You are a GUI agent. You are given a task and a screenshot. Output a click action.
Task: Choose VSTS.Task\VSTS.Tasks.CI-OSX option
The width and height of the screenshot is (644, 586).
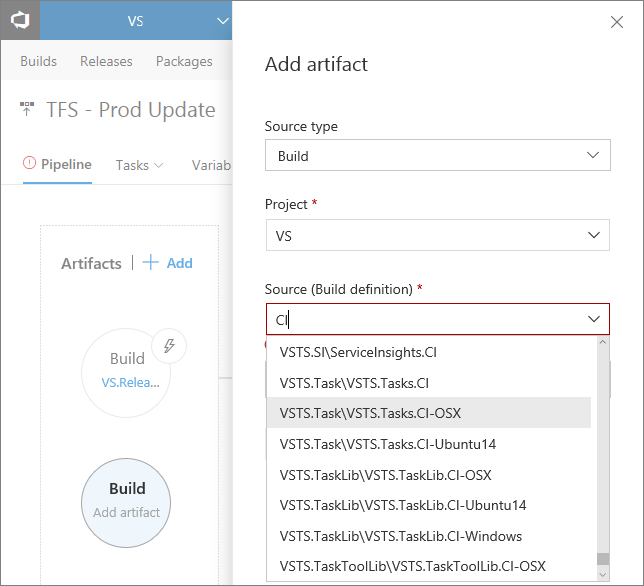pos(429,413)
